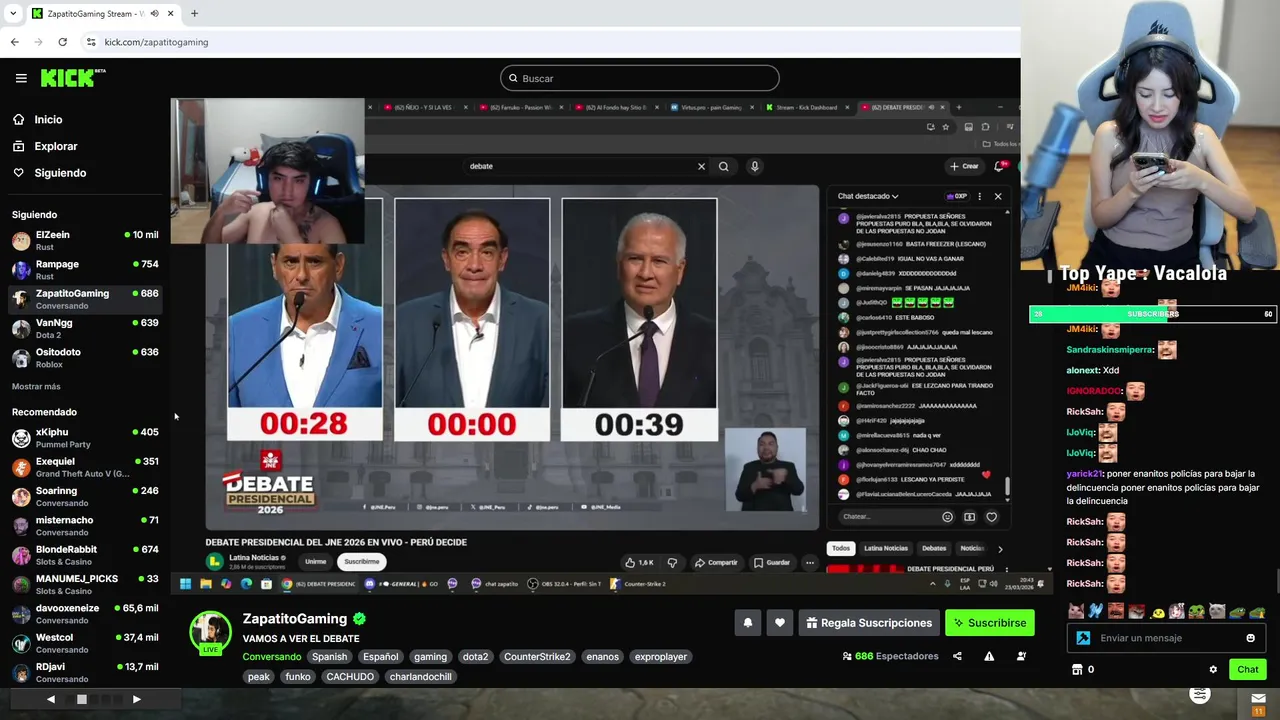
Task: Open ElZeein channel in sidebar
Action: click(x=85, y=240)
